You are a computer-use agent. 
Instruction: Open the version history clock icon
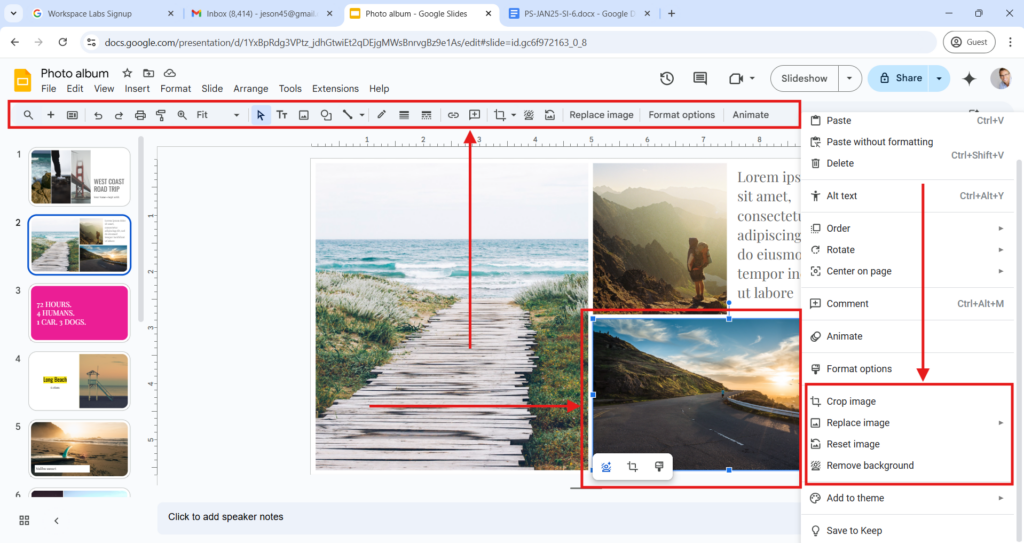(x=667, y=78)
